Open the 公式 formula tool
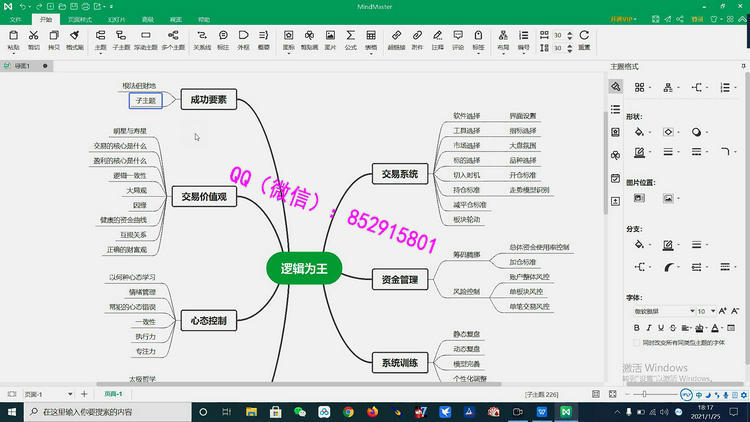This screenshot has width=750, height=422. [350, 39]
